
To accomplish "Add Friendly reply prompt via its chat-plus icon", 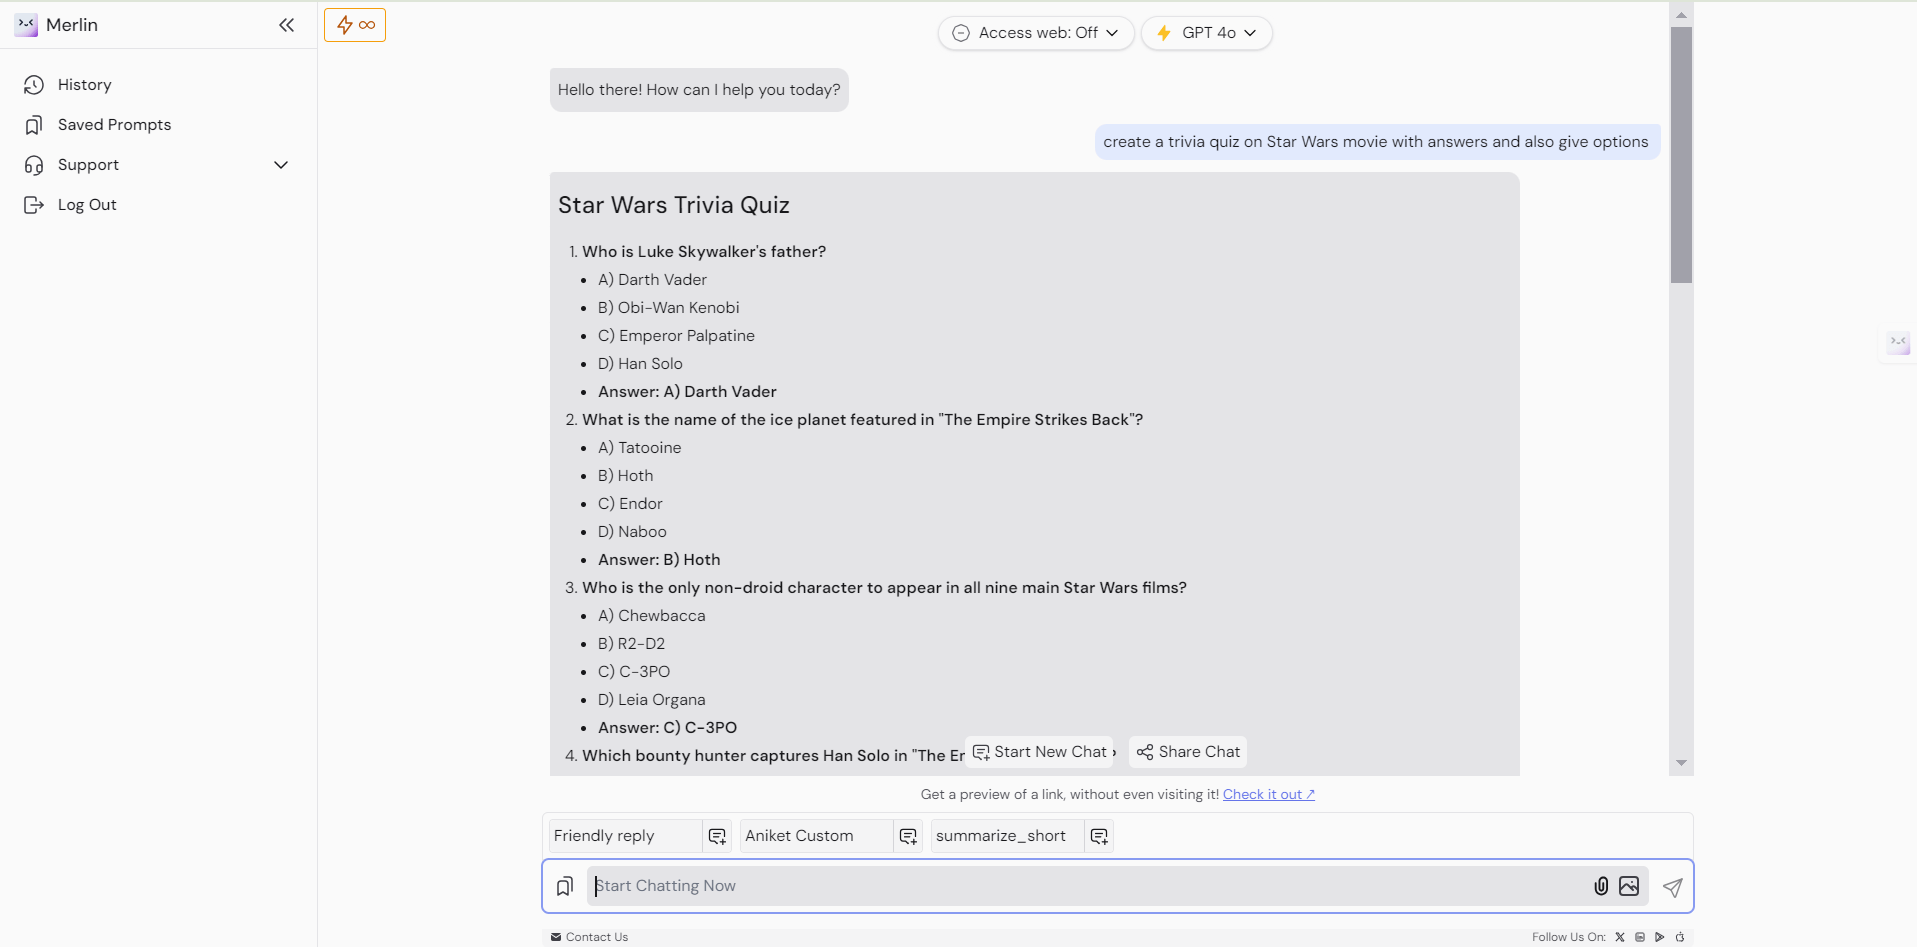I will click(717, 836).
